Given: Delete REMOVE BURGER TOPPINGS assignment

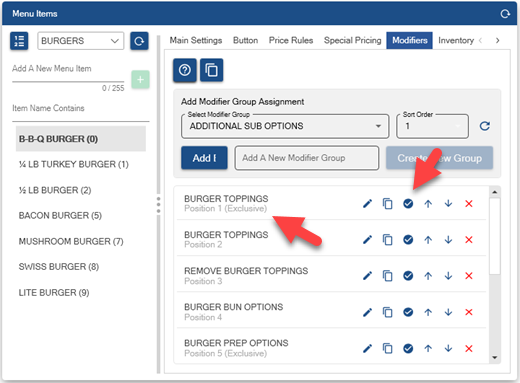Looking at the screenshot, I should point(469,276).
